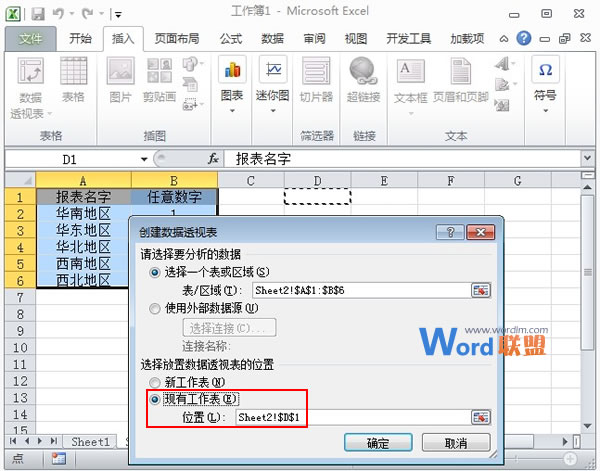This screenshot has height=471, width=600.
Task: Click the 取消 cancel button
Action: (454, 443)
